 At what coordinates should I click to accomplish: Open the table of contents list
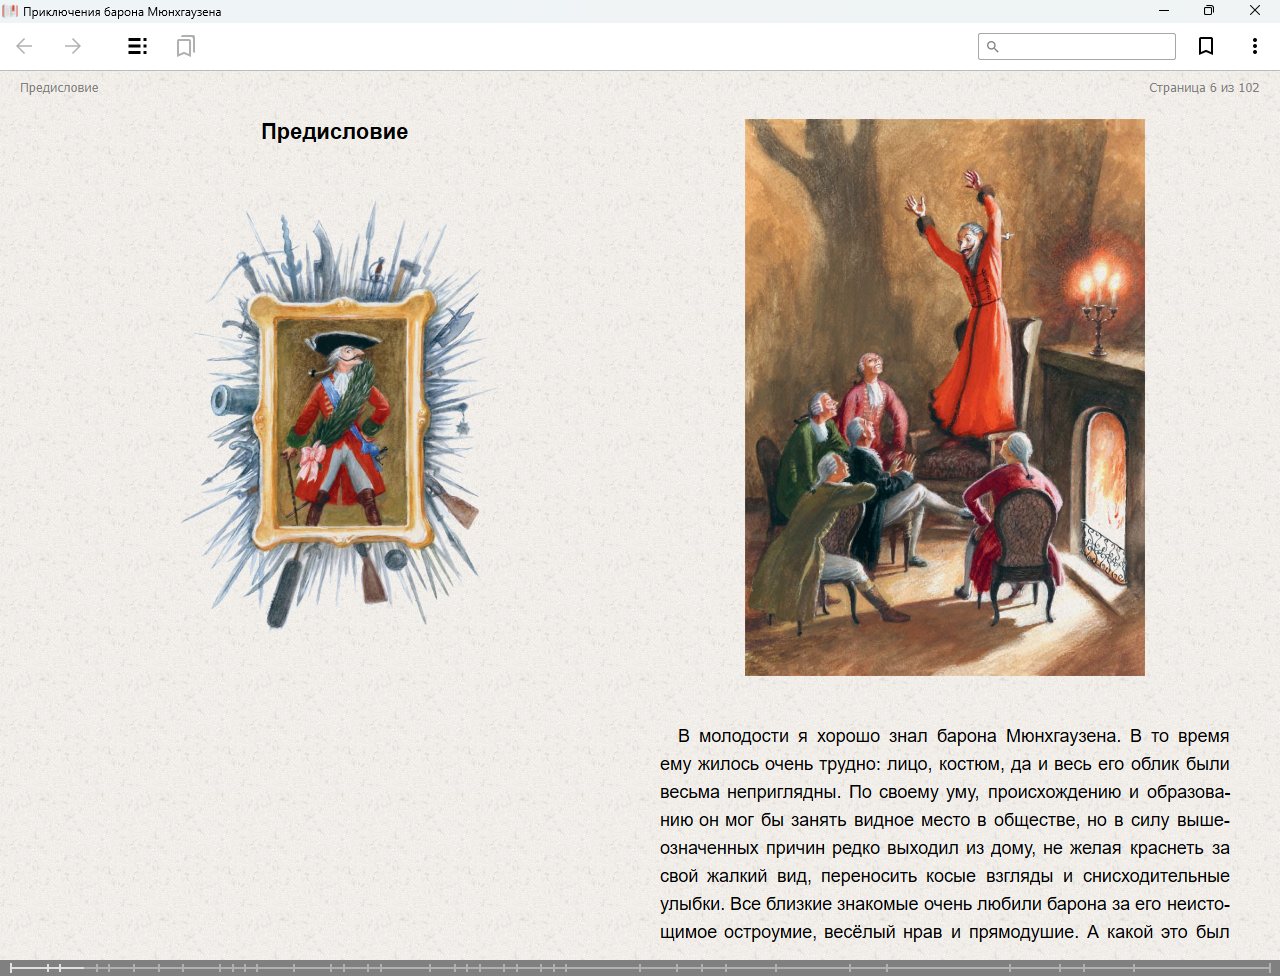coord(138,46)
